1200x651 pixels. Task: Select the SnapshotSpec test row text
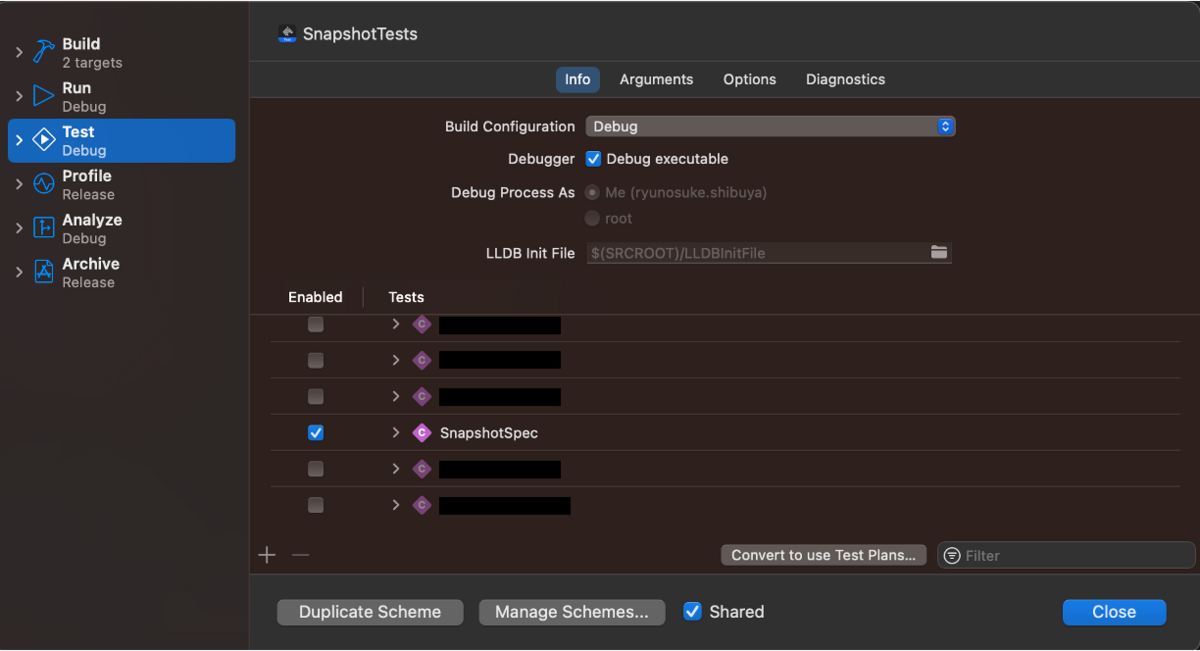point(489,433)
